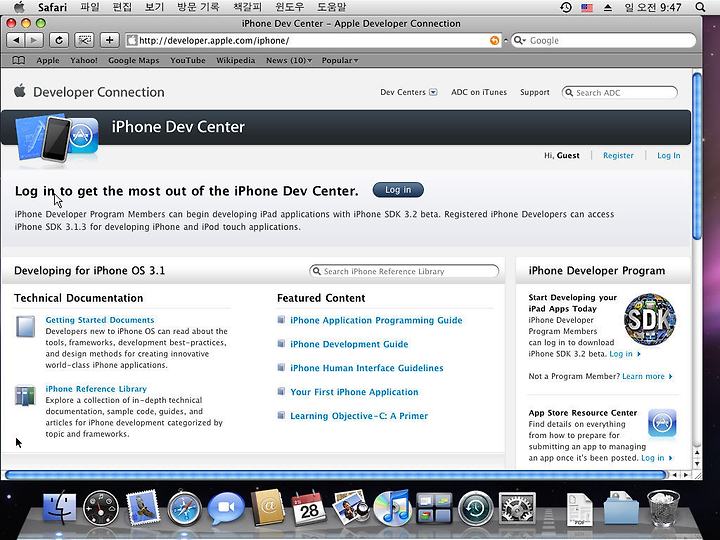Click the Safari compass icon in Dock
Screen dimensions: 720x540
pyautogui.click(x=184, y=509)
